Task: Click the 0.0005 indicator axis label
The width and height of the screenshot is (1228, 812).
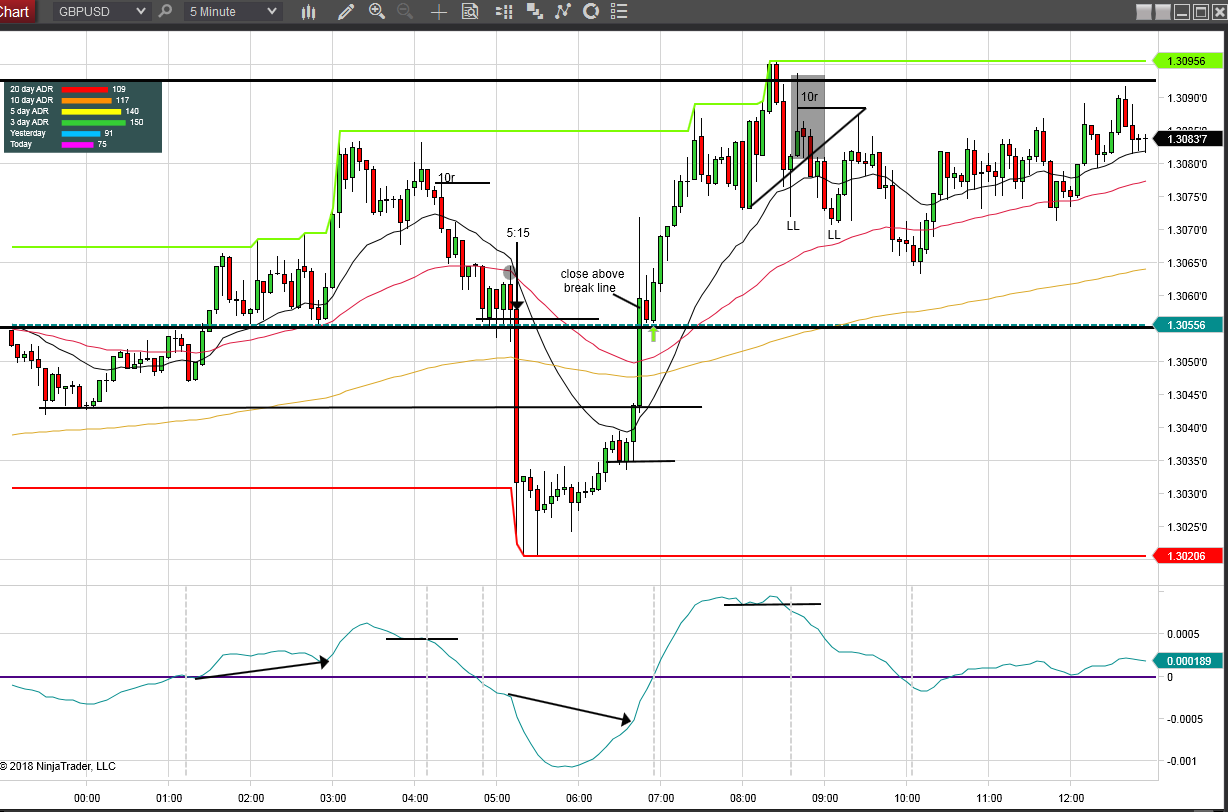Action: coord(1182,634)
